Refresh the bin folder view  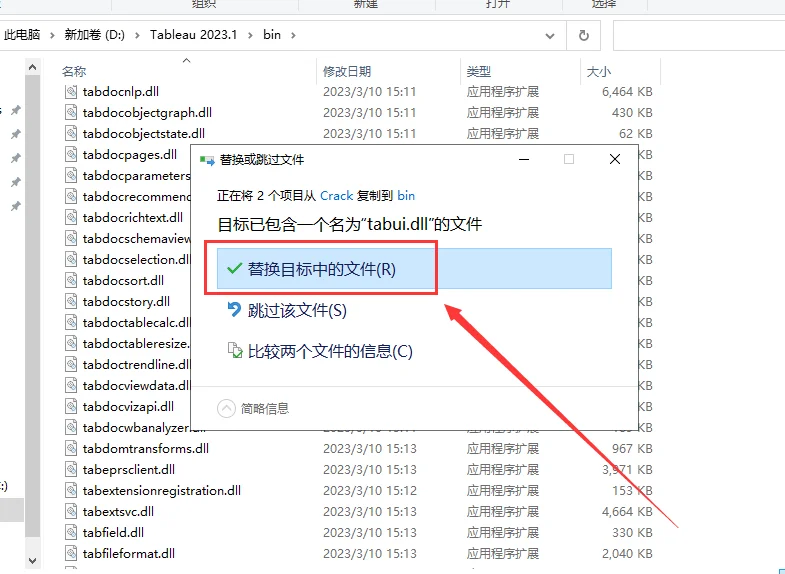[583, 35]
